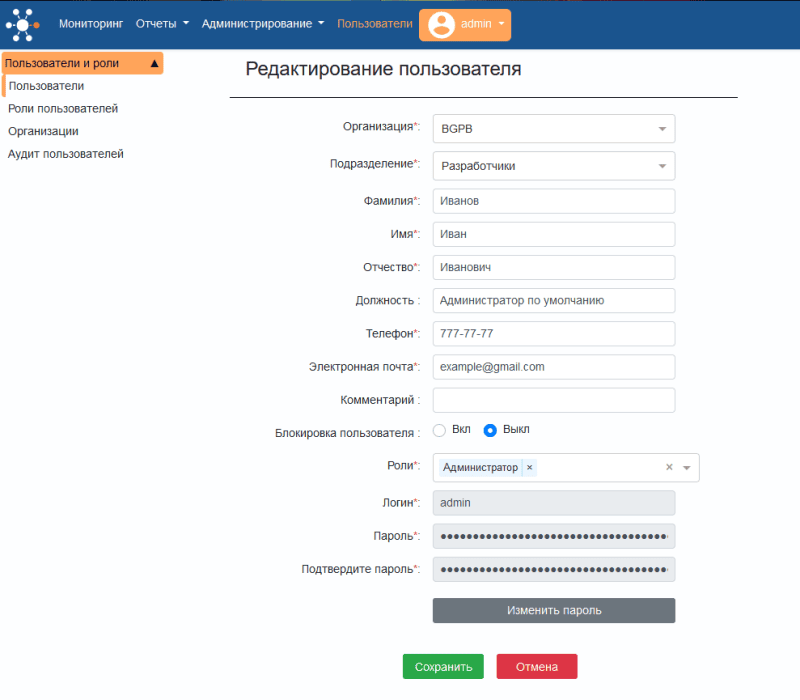Collapse the Пользователи и роли panel triangle
Viewport: 800px width, 700px height.
[156, 62]
